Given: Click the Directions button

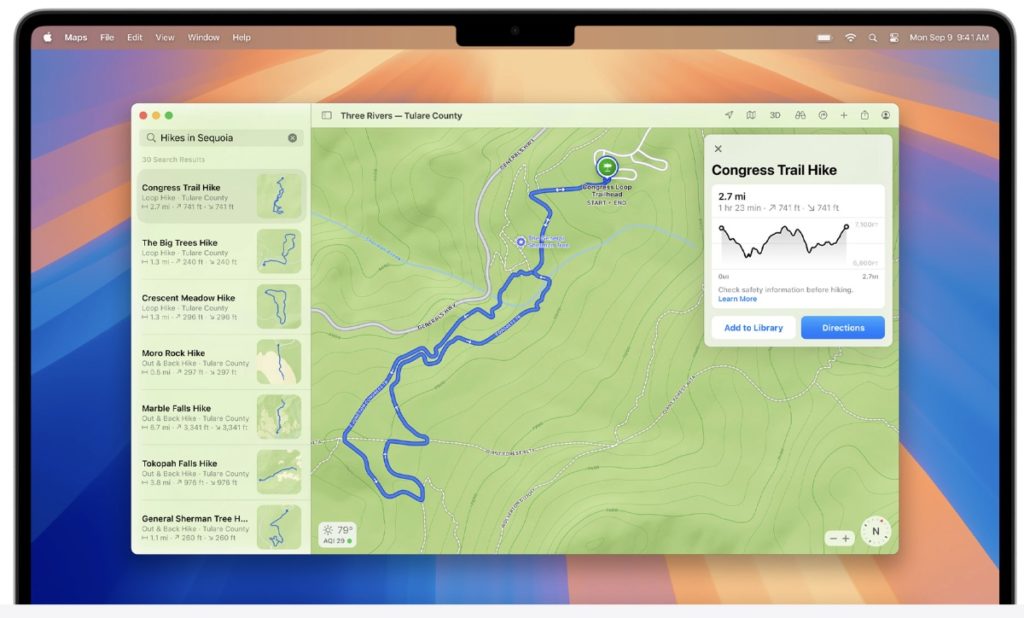Looking at the screenshot, I should 842,328.
